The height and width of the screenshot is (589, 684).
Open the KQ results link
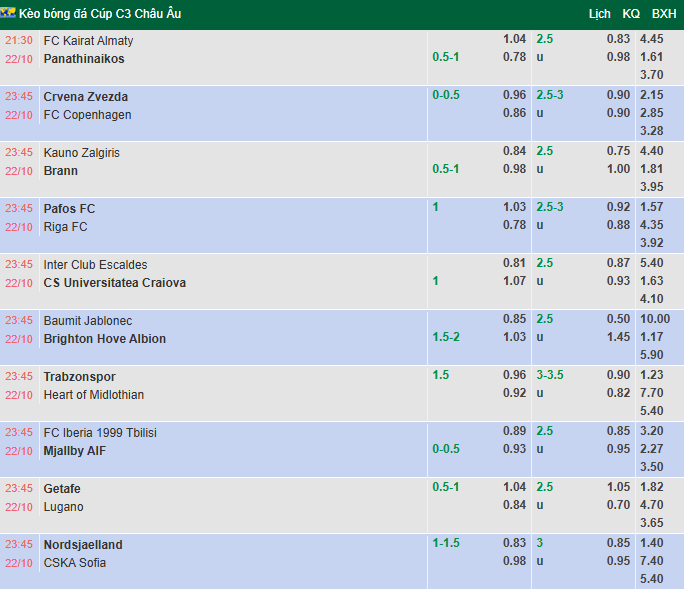tap(631, 14)
